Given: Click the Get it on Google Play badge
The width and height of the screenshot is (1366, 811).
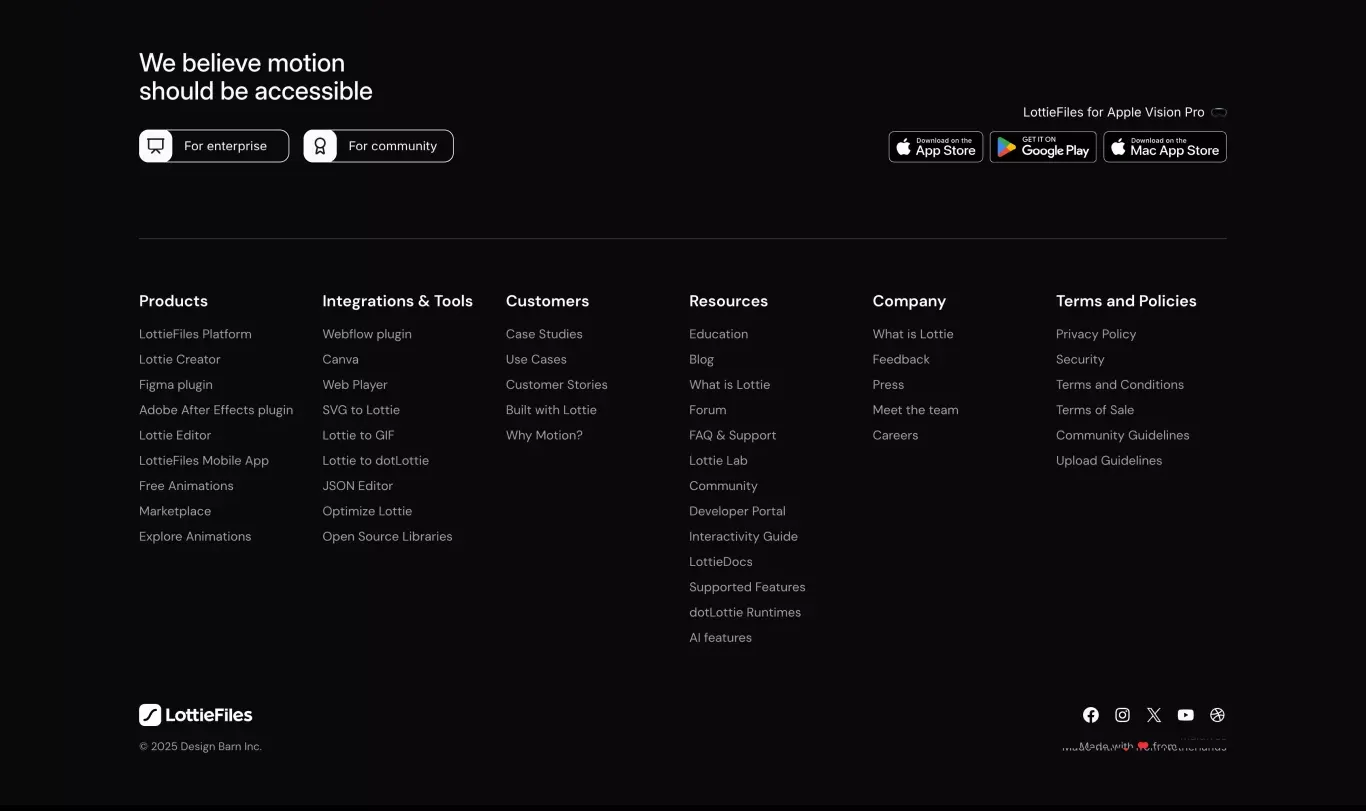Looking at the screenshot, I should tap(1043, 147).
